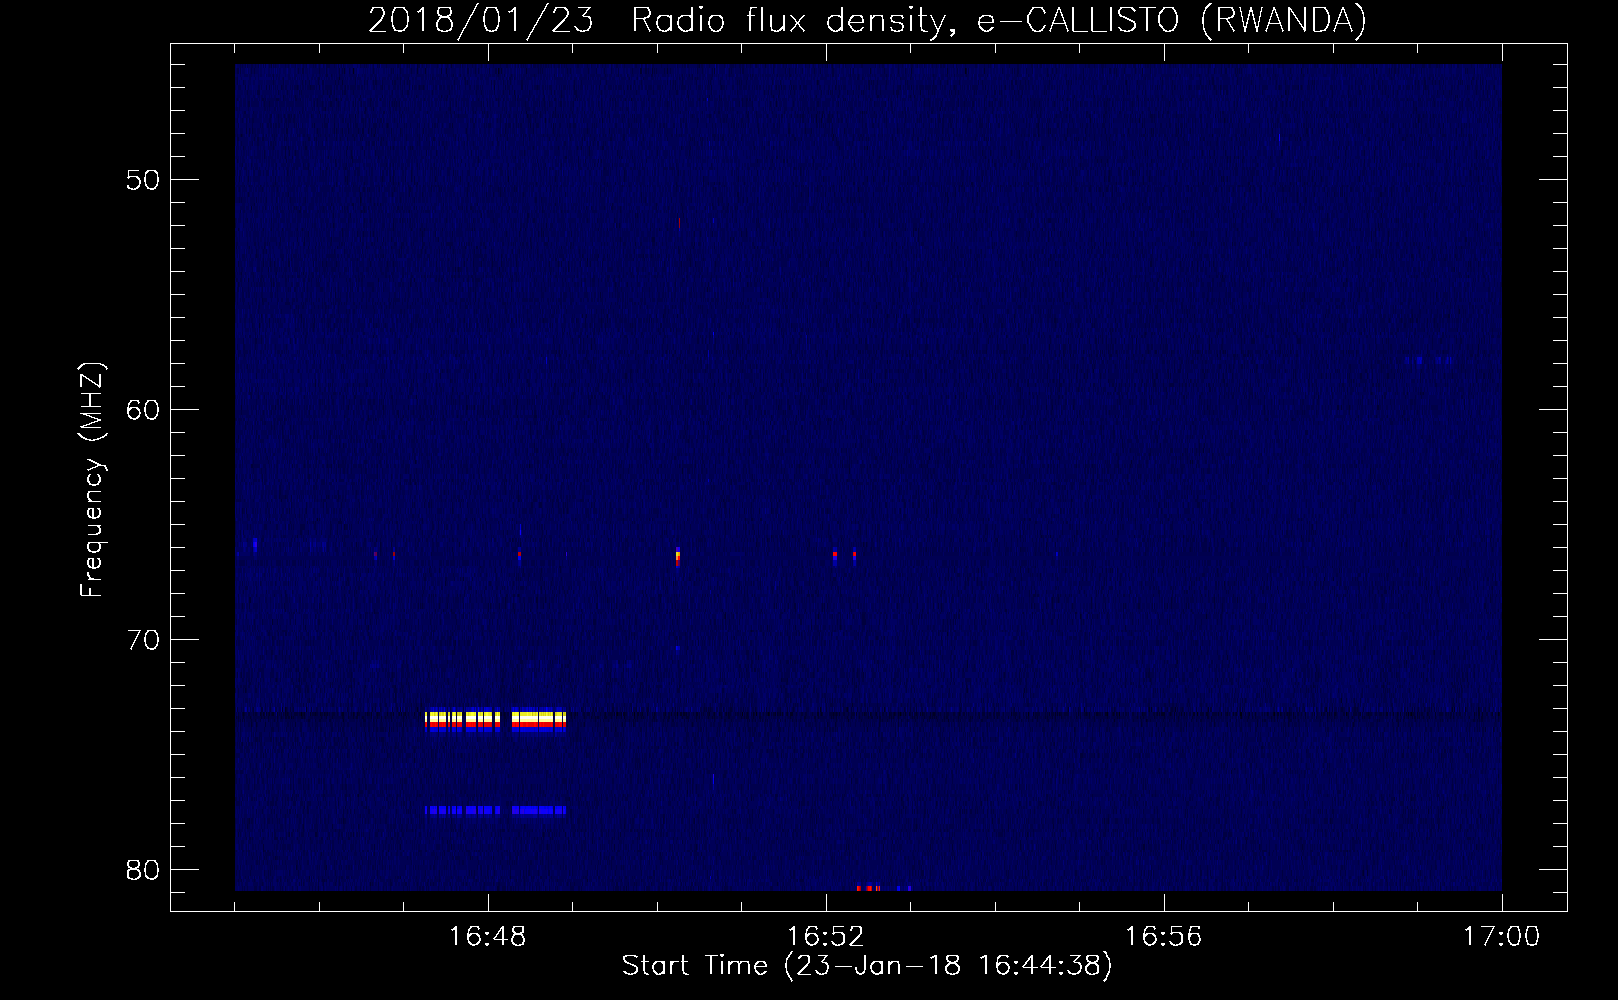
Task: Click the 16:48 time tick label
Action: point(488,937)
